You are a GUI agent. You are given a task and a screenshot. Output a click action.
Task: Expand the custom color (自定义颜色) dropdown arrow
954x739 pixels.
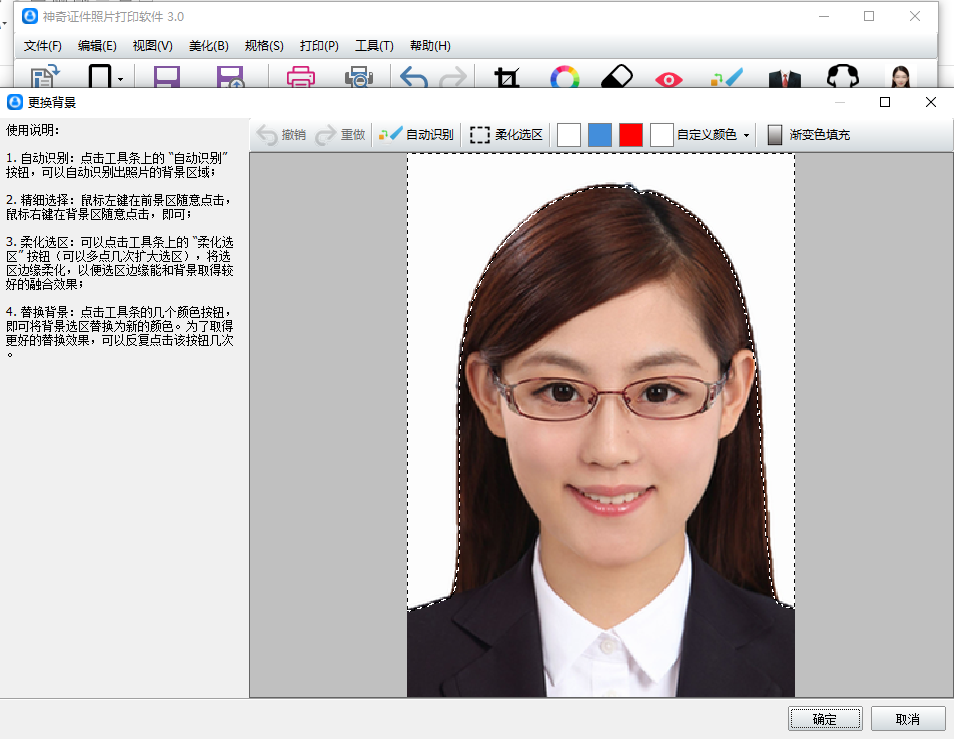[x=747, y=136]
